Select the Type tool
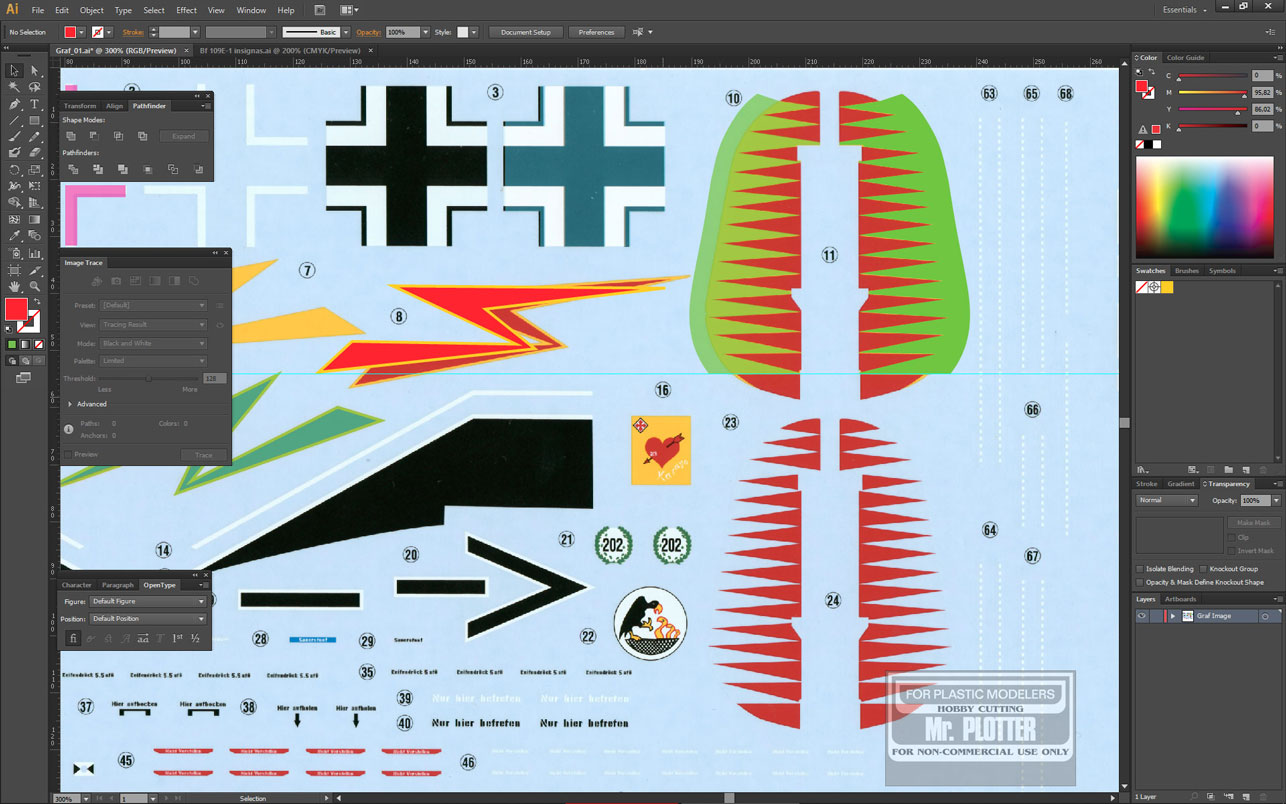The width and height of the screenshot is (1286, 804). pos(34,104)
